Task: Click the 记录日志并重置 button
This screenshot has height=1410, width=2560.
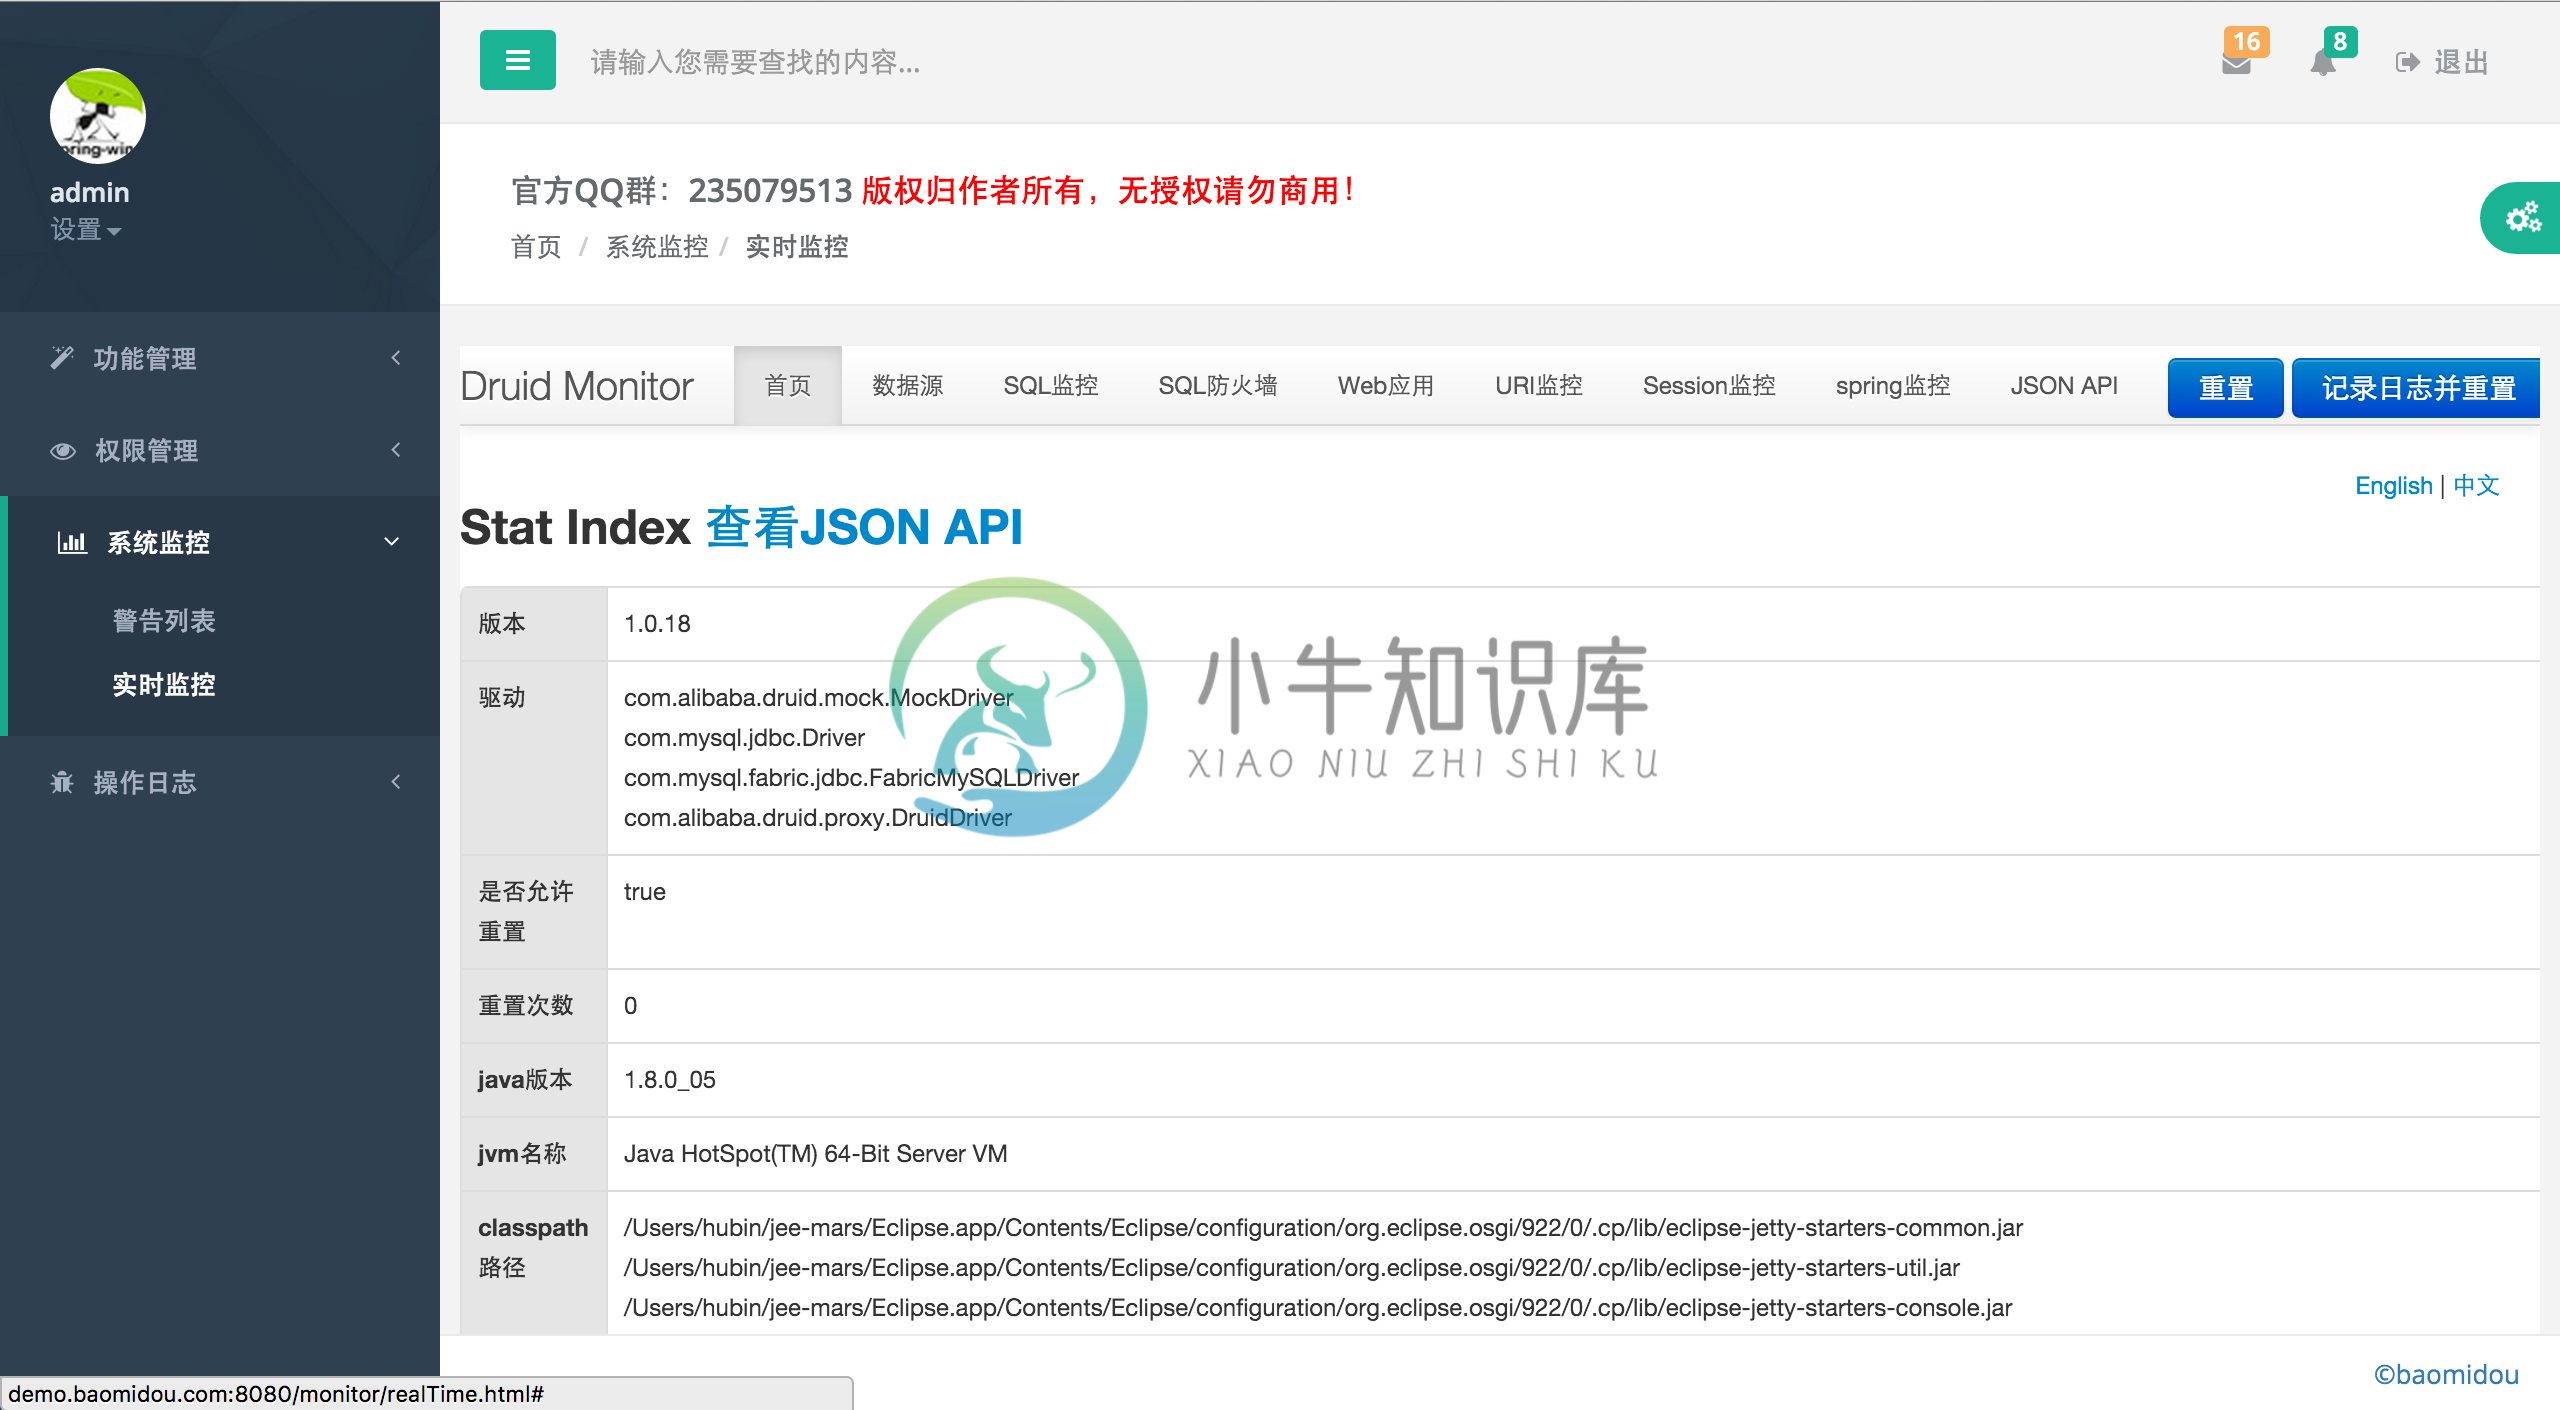Action: click(2418, 388)
